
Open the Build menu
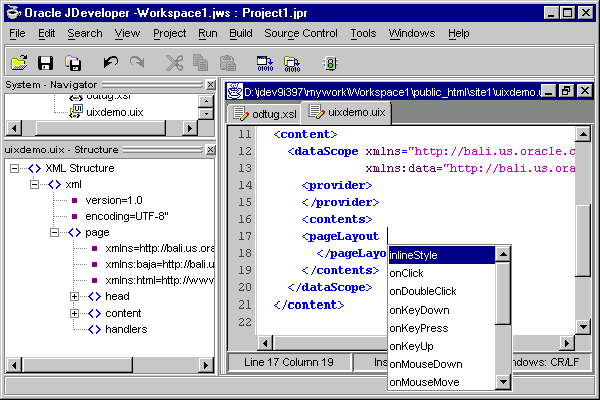click(x=241, y=33)
